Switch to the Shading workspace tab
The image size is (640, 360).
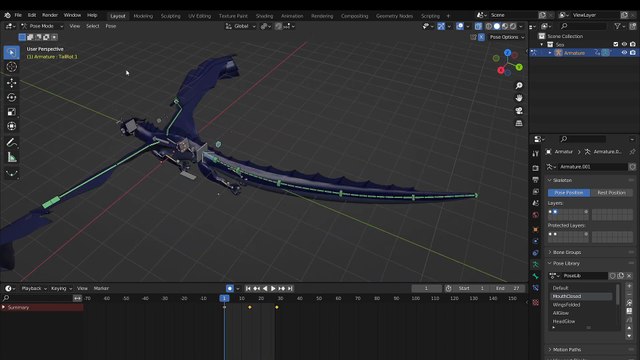pyautogui.click(x=264, y=16)
